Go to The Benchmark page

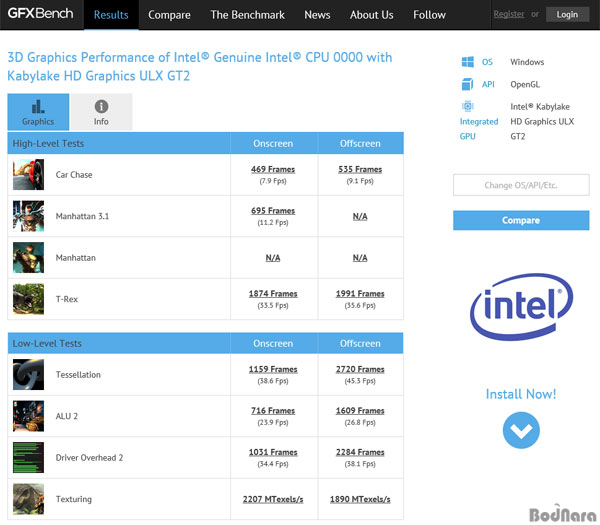[247, 15]
